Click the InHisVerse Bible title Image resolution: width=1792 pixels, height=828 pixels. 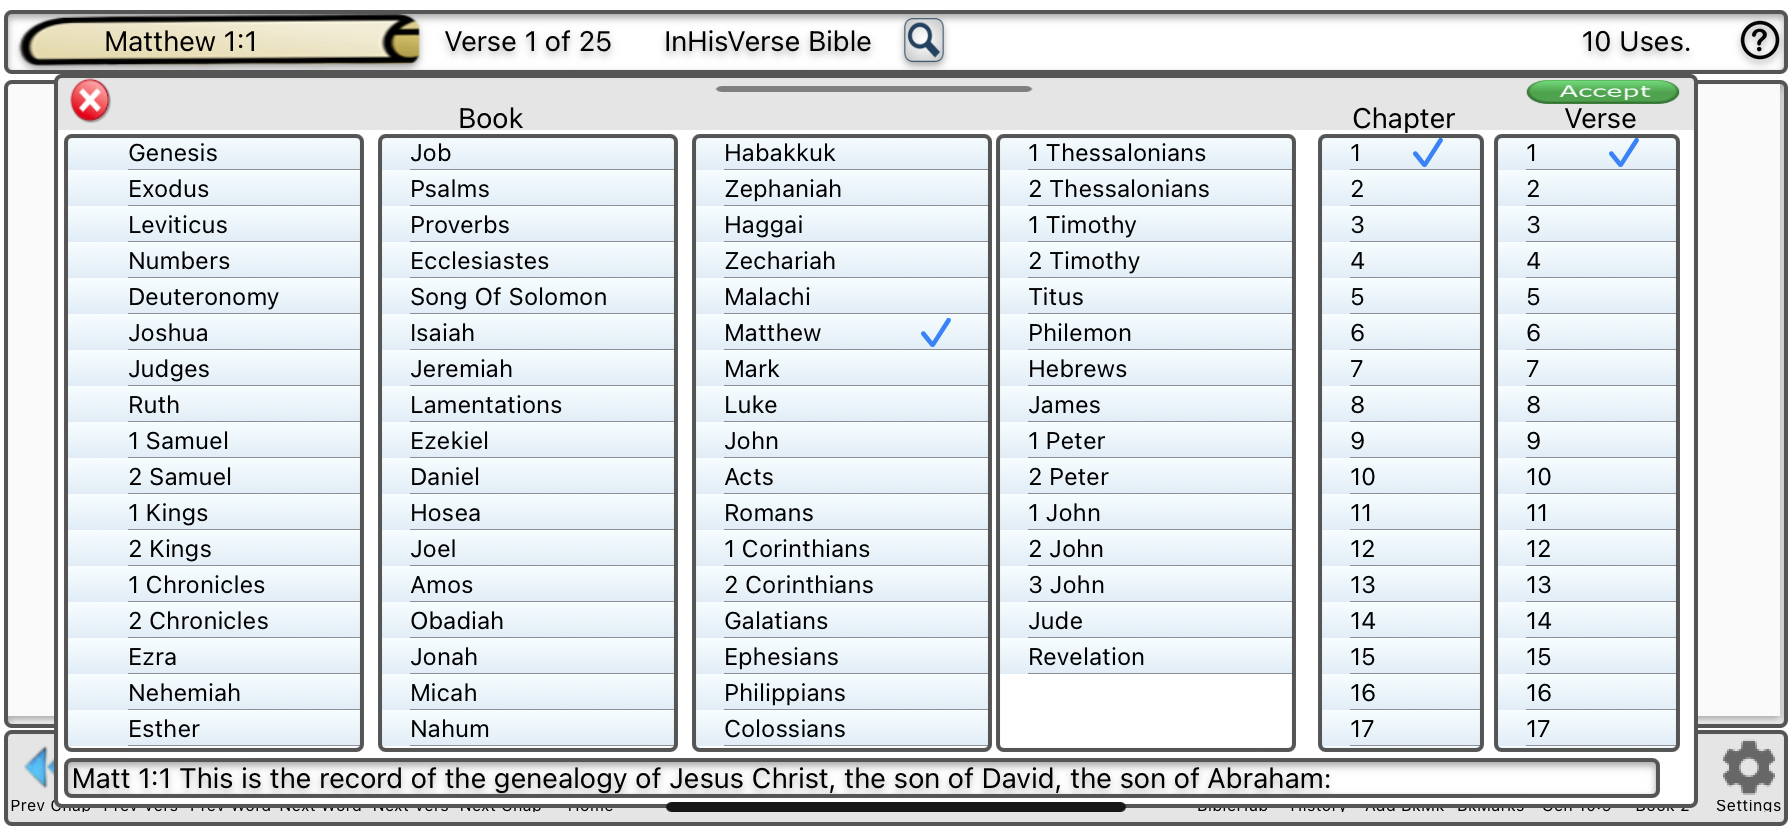pyautogui.click(x=767, y=42)
